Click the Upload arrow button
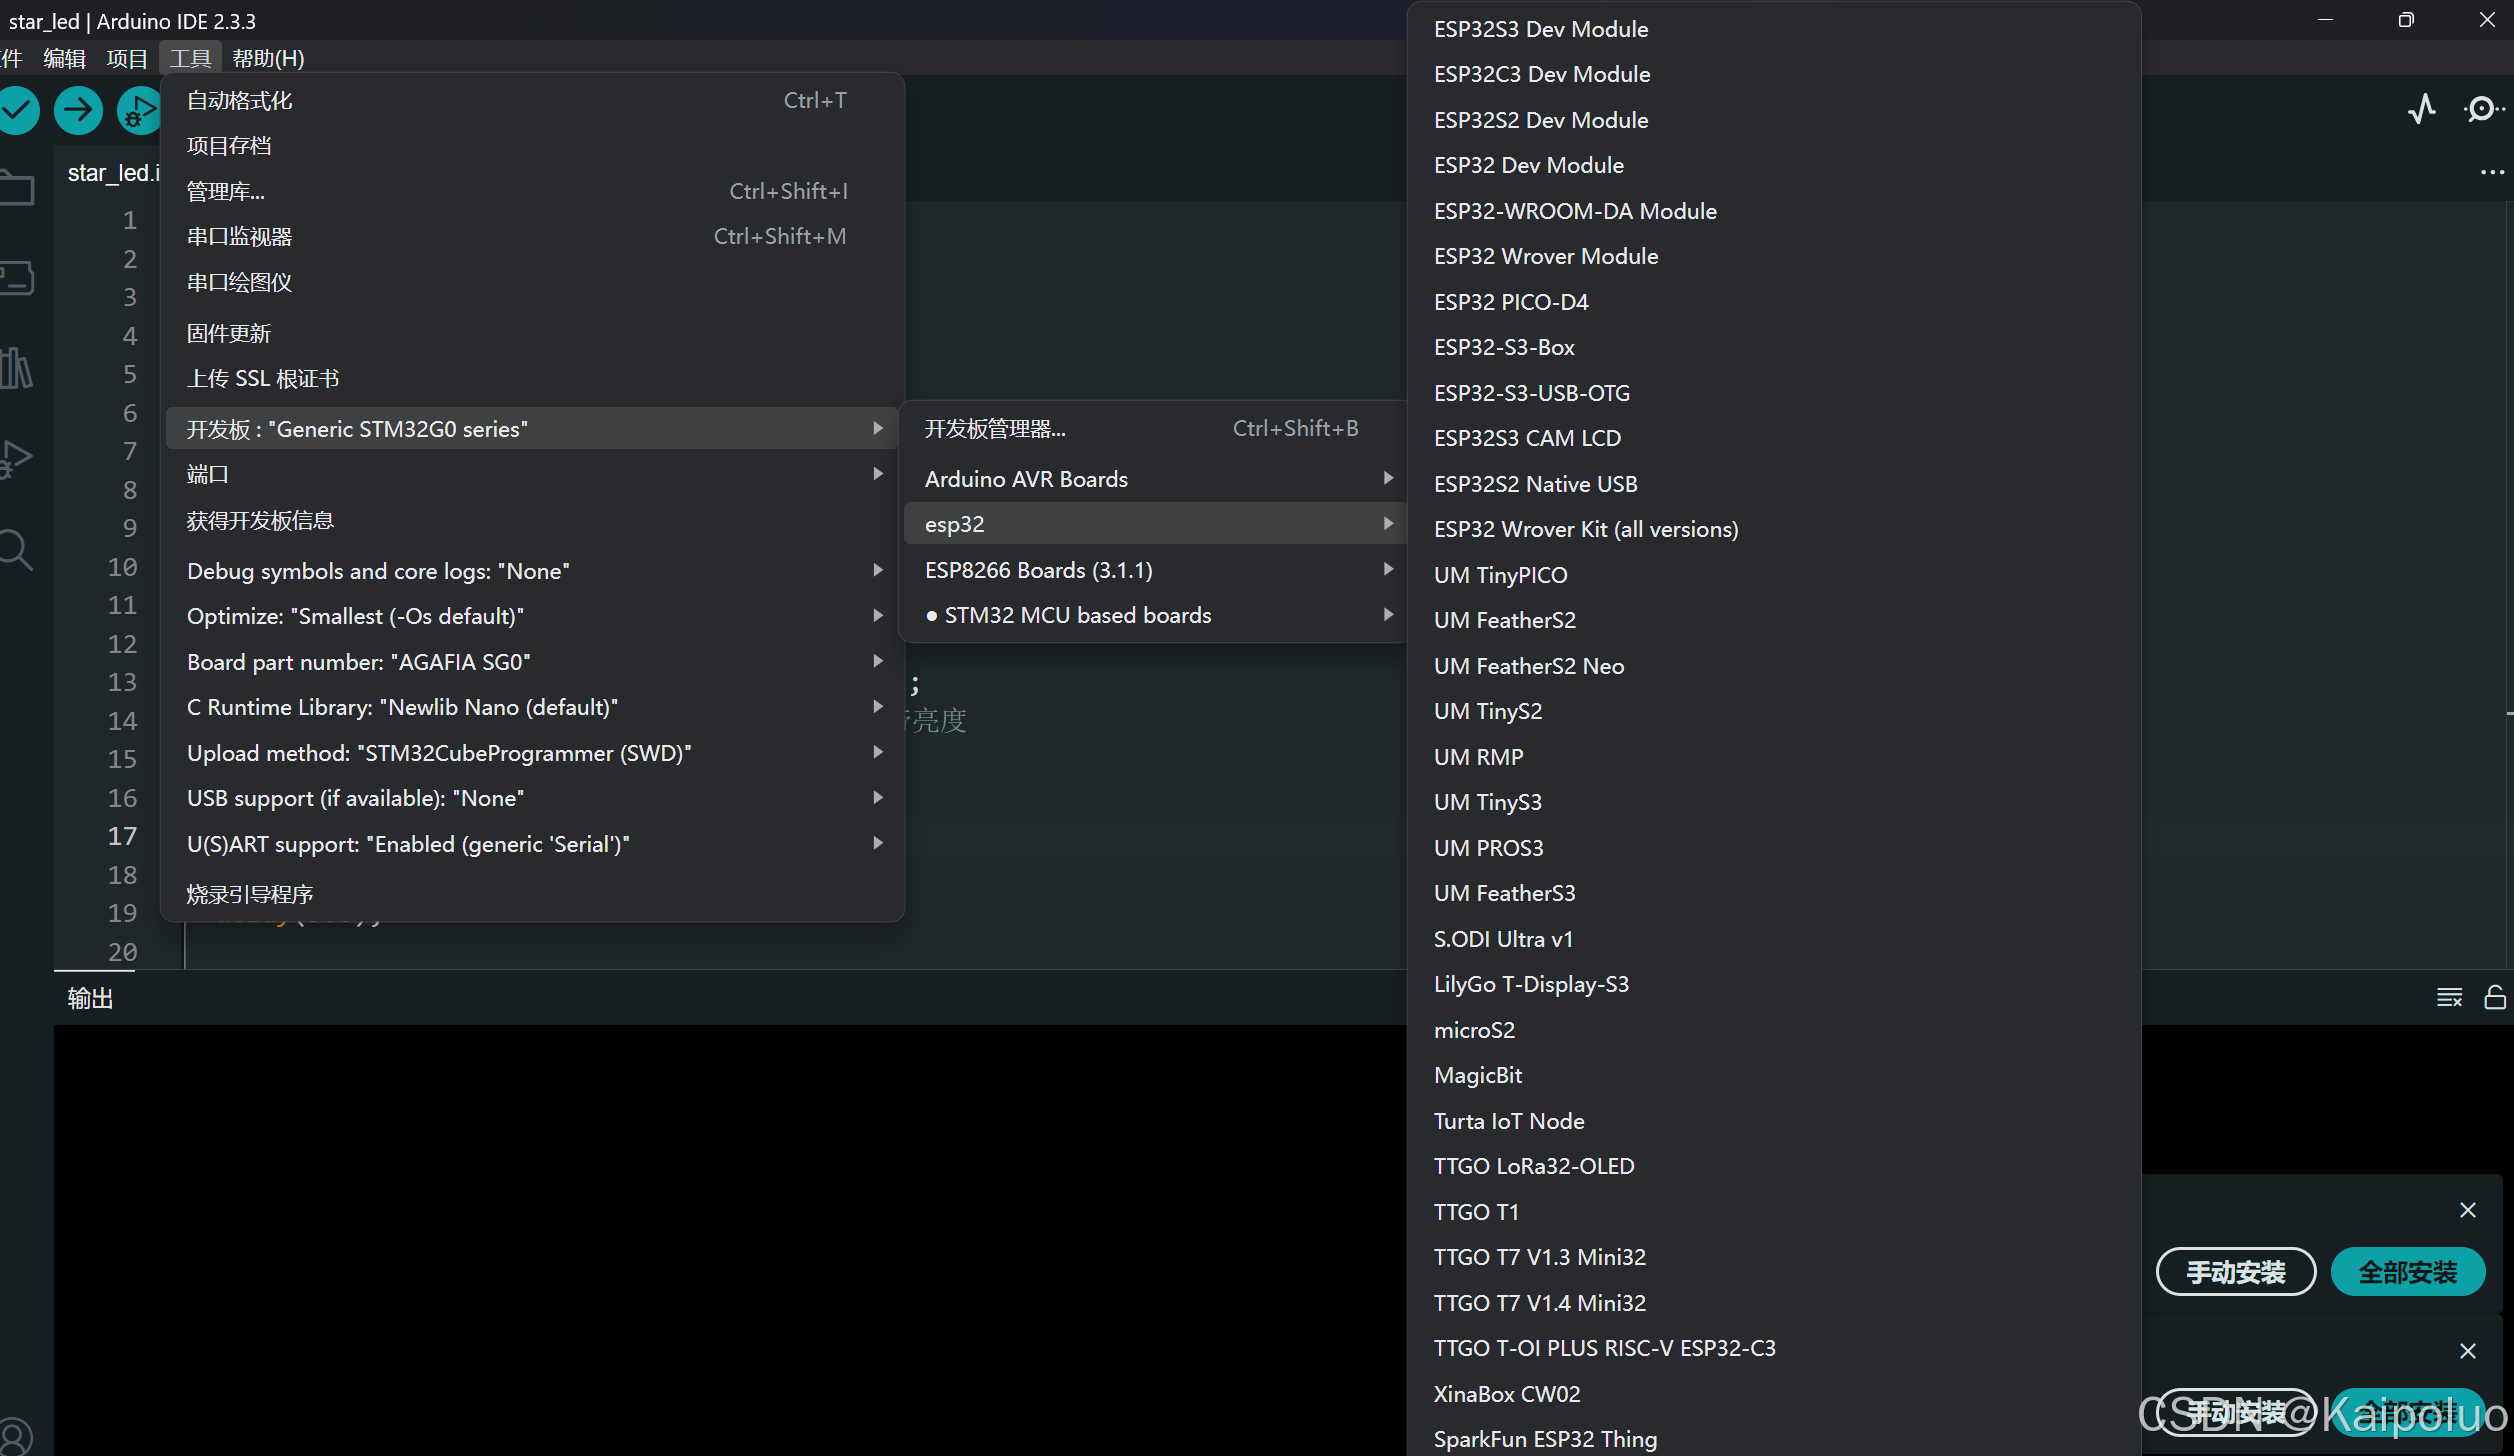Viewport: 2514px width, 1456px height. click(78, 110)
